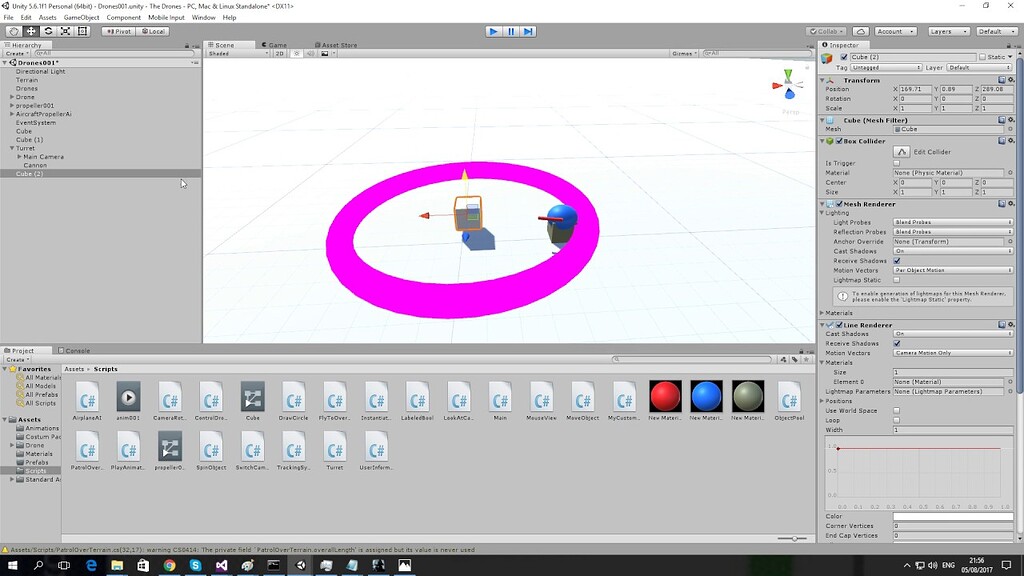
Task: Enable the Lightmap Static checkbox
Action: coord(898,280)
